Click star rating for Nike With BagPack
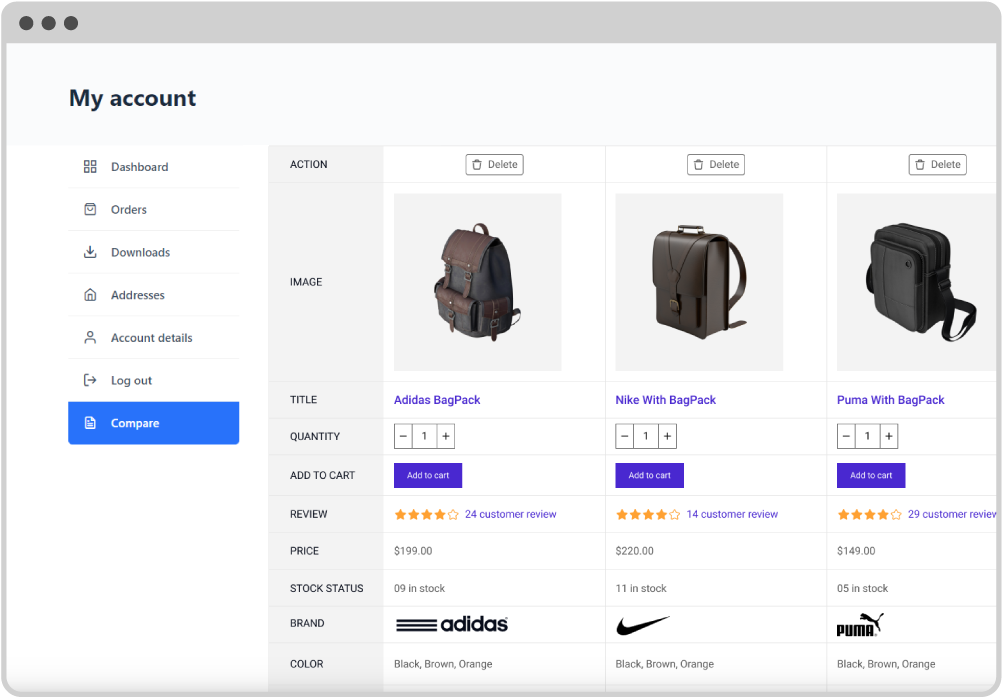This screenshot has height=697, width=1002. (648, 514)
